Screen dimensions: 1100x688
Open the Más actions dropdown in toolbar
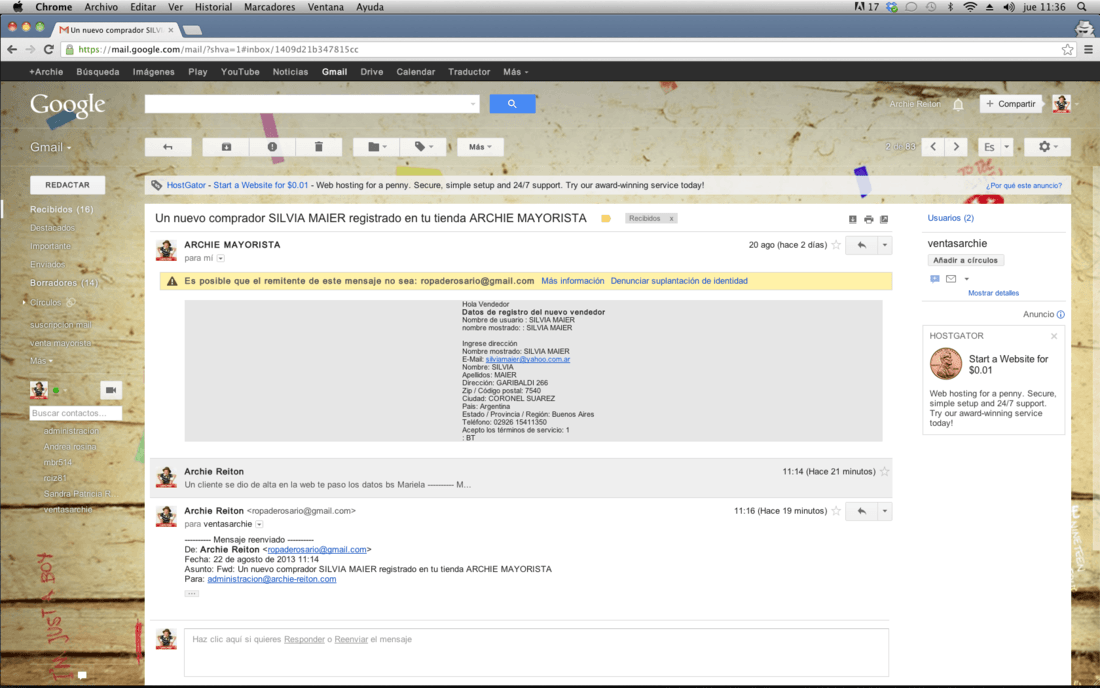tap(481, 147)
